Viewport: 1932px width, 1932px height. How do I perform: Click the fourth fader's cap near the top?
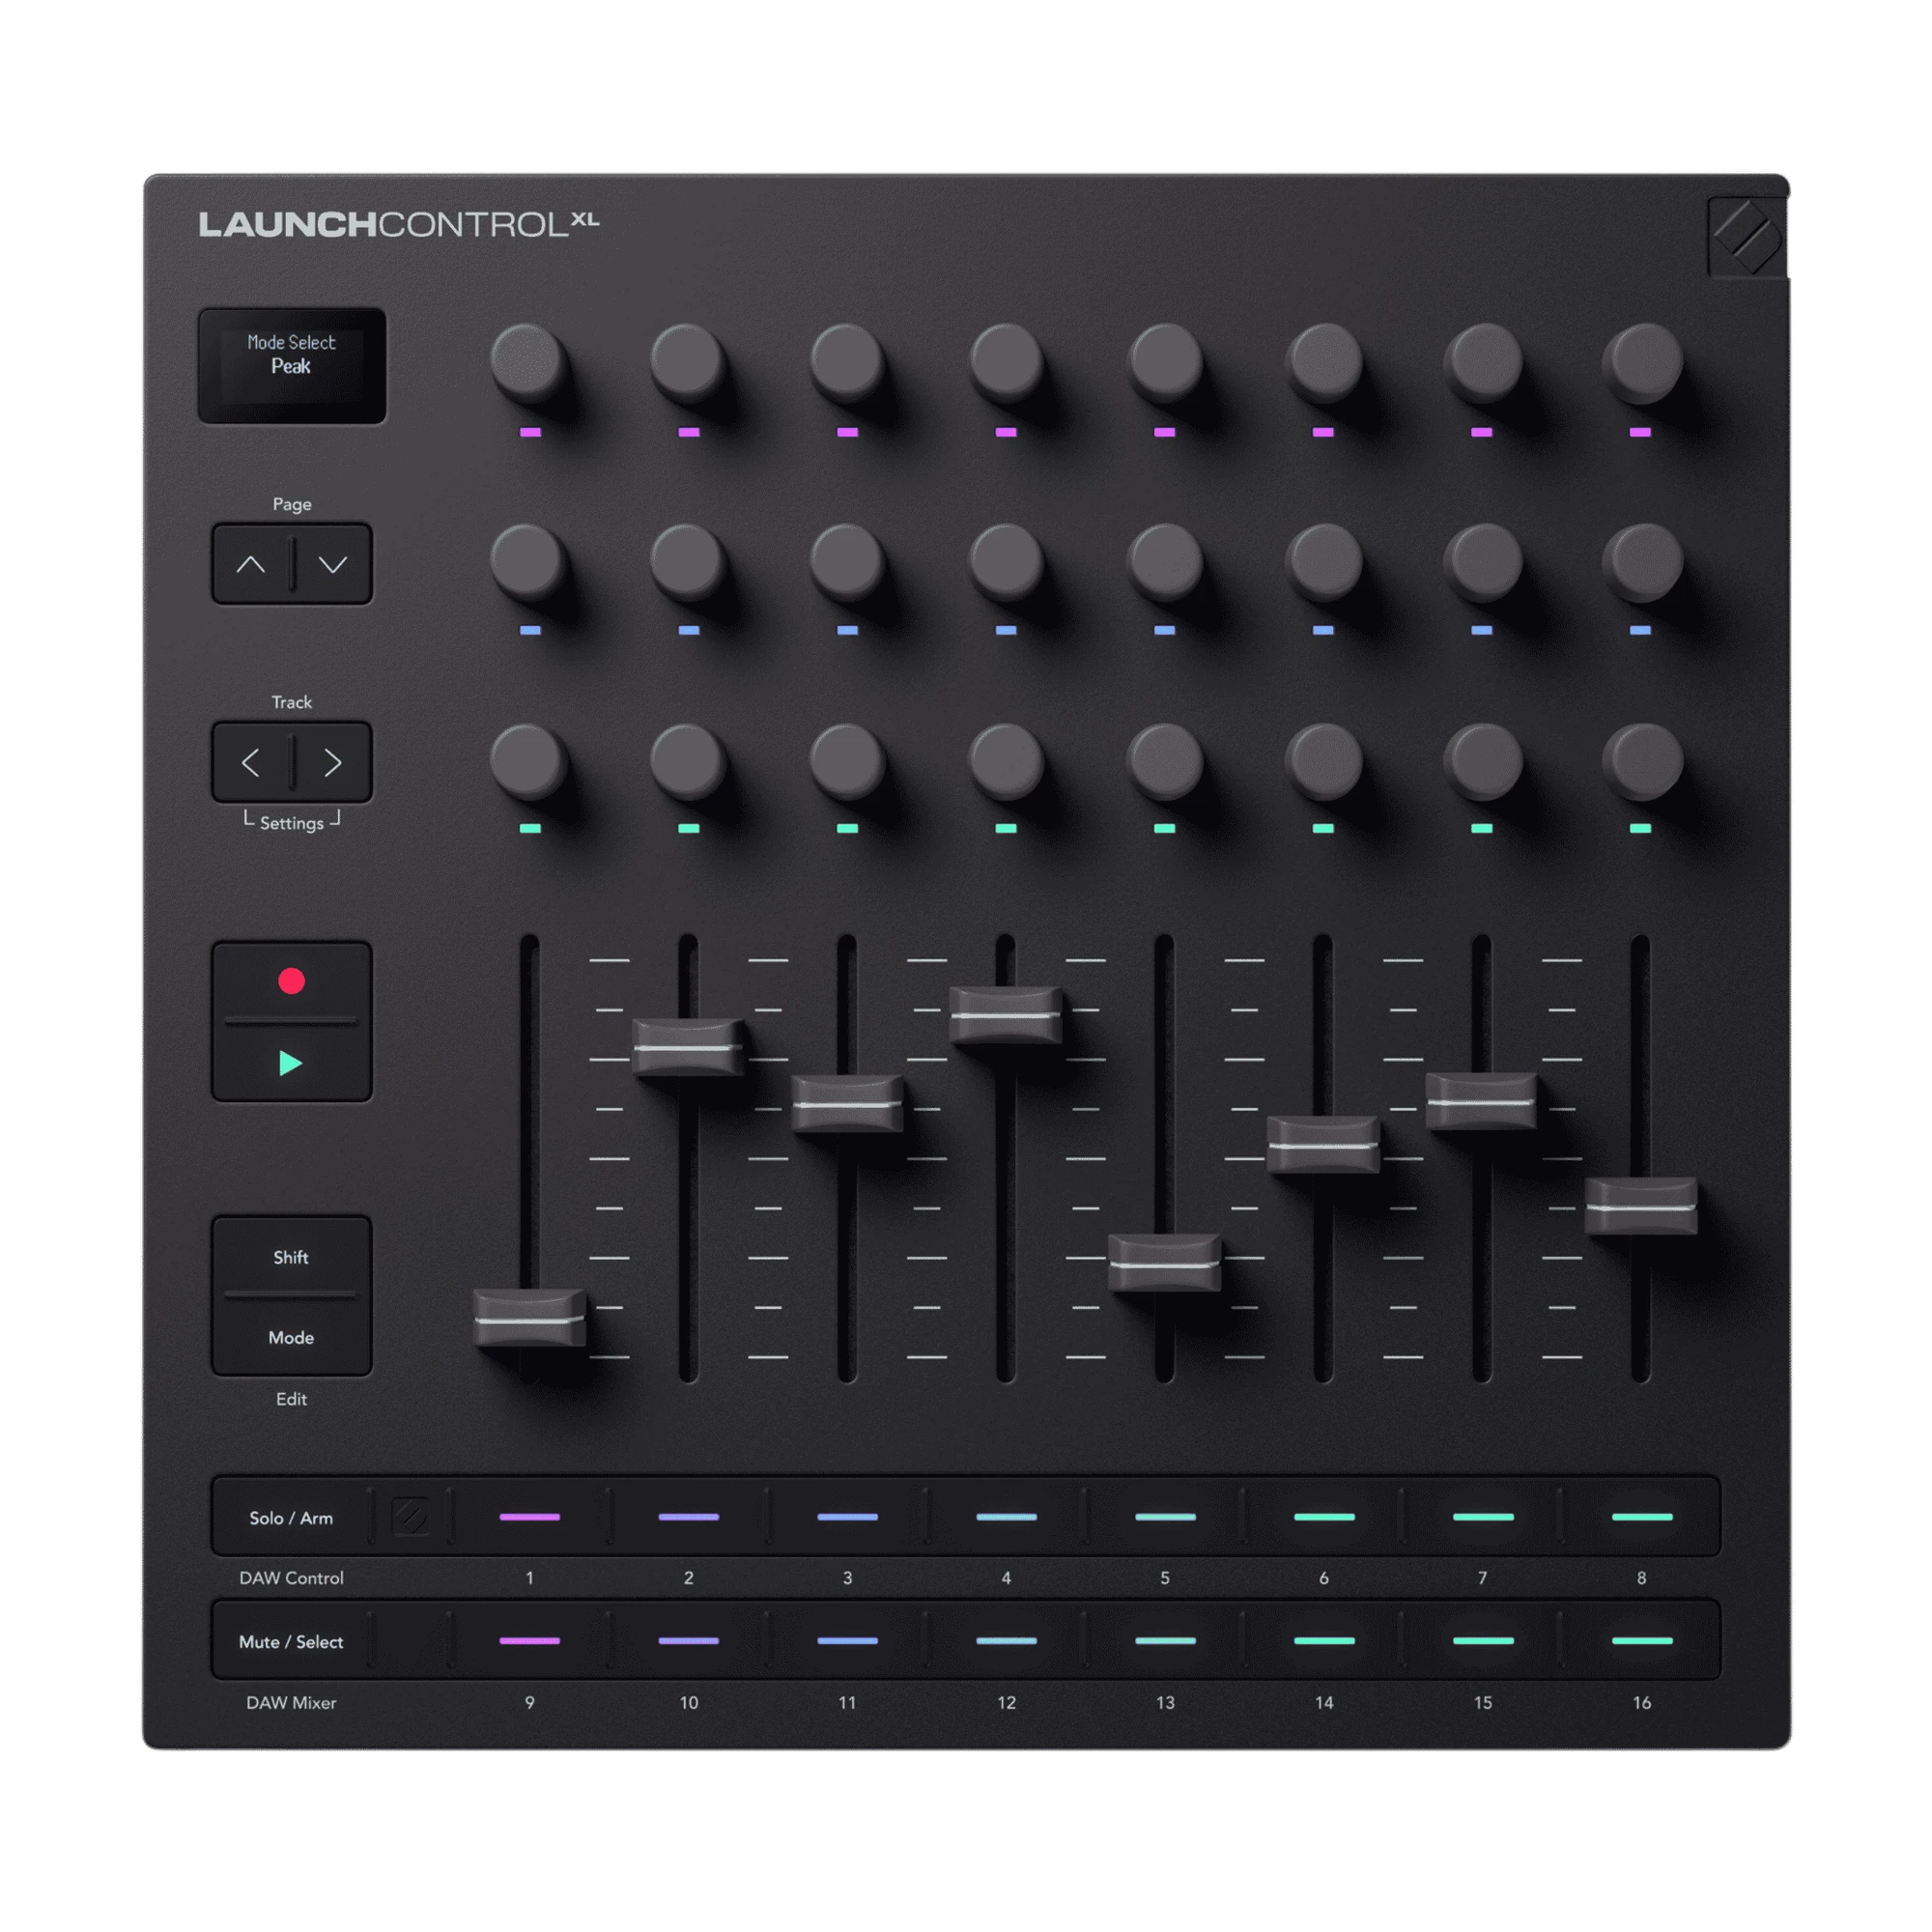tap(1006, 1015)
